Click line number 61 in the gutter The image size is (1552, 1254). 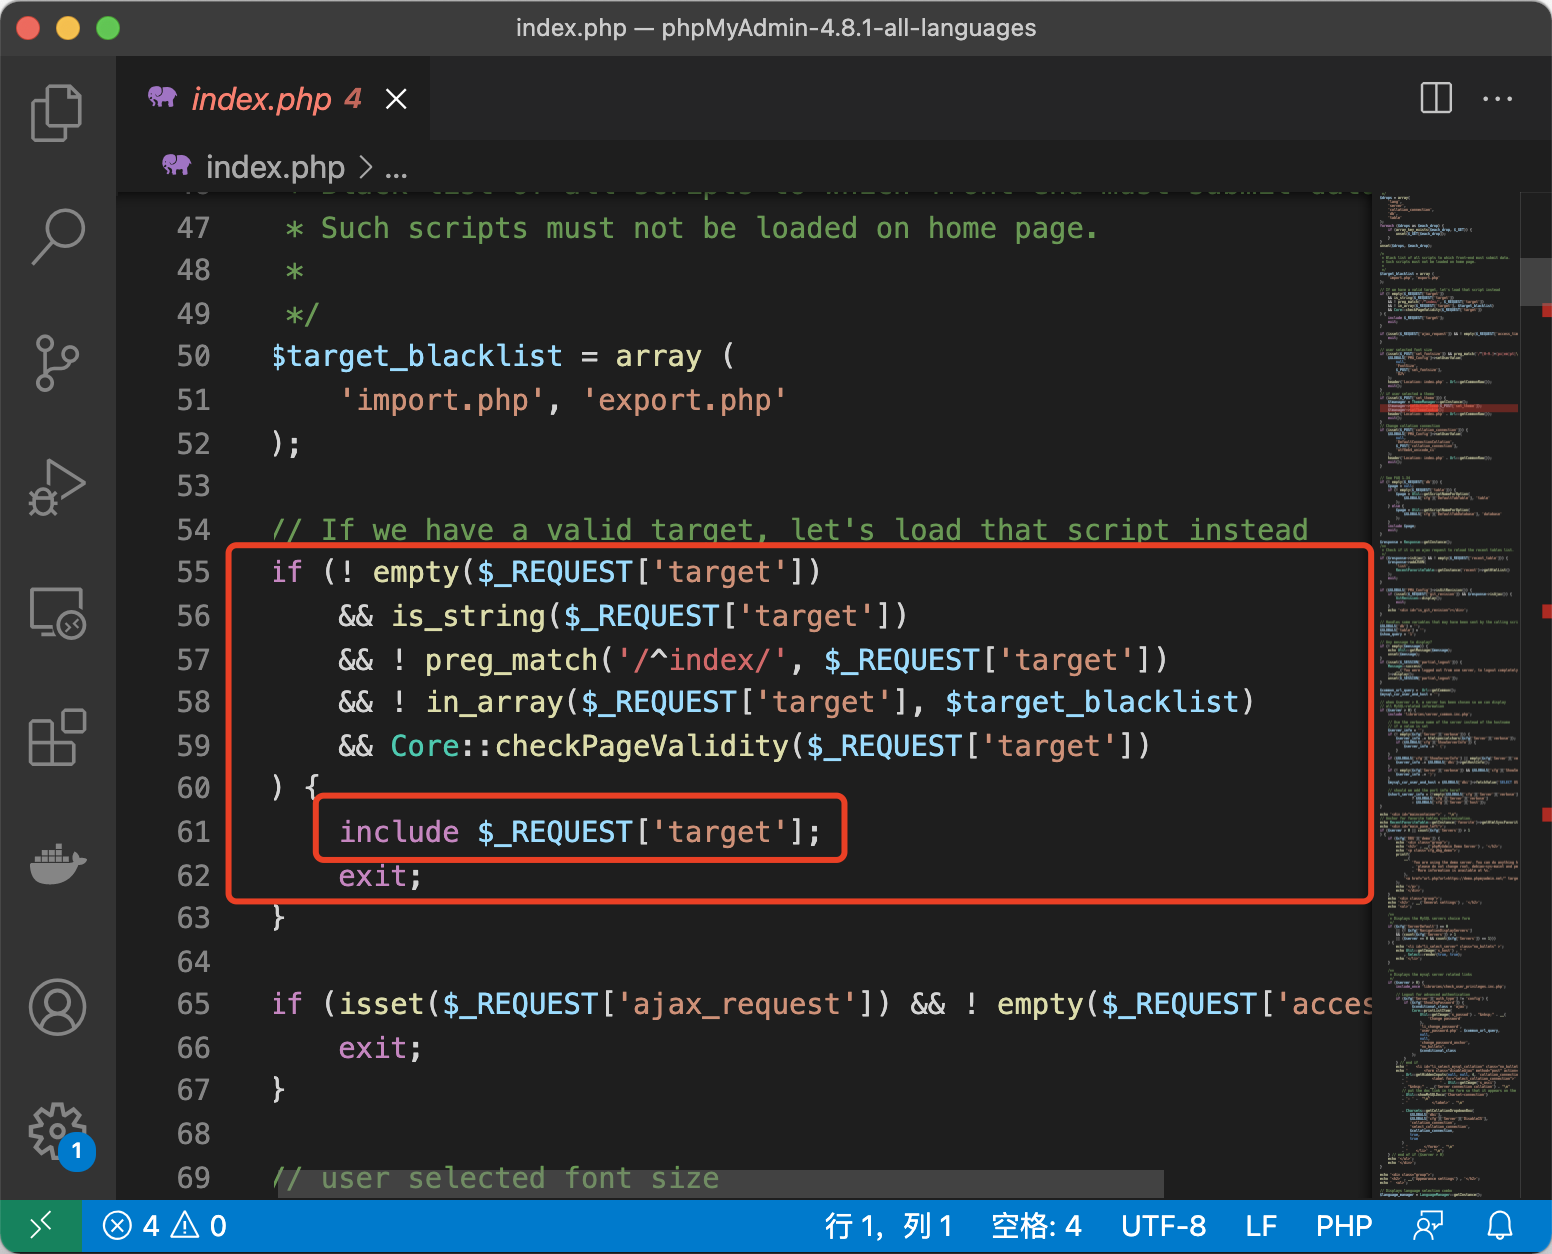point(193,832)
